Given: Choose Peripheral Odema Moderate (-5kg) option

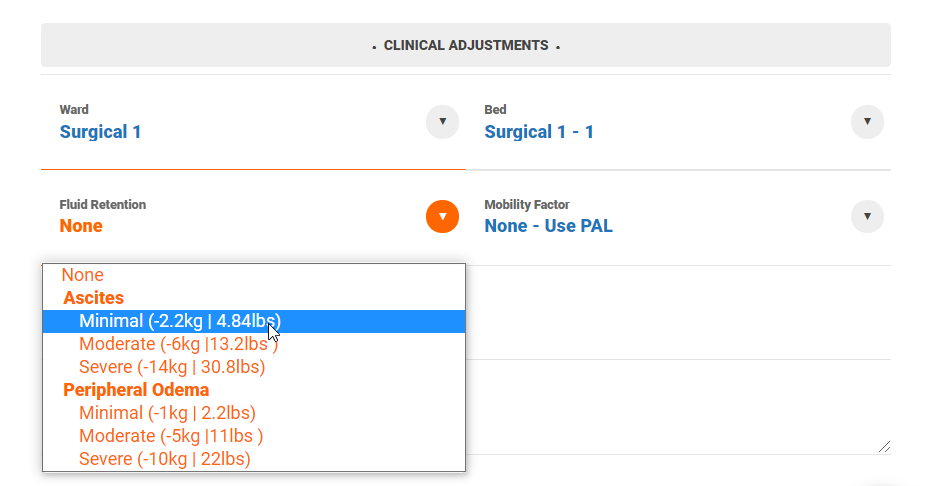Looking at the screenshot, I should pos(171,436).
